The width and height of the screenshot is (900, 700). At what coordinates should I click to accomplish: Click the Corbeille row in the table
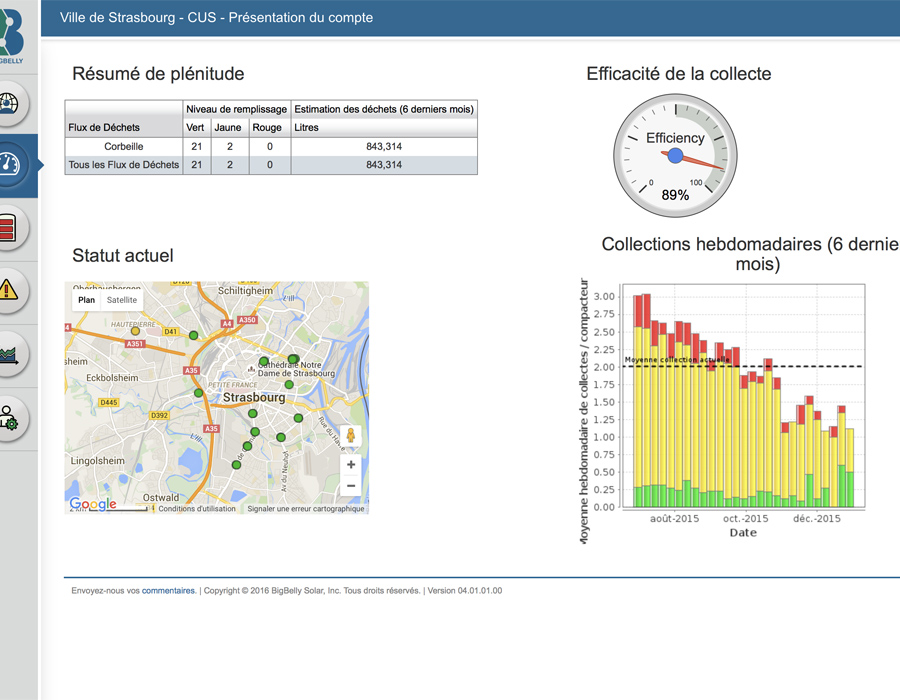pos(124,147)
